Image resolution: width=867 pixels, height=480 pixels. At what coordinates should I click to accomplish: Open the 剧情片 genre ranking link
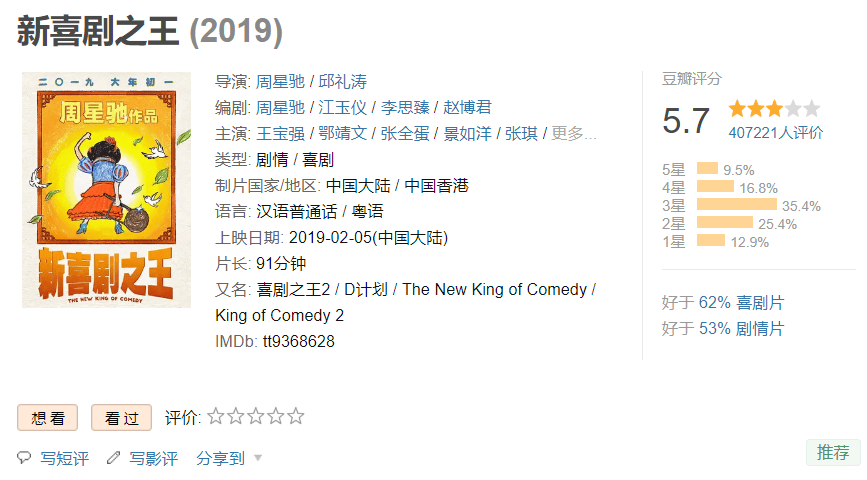[761, 328]
